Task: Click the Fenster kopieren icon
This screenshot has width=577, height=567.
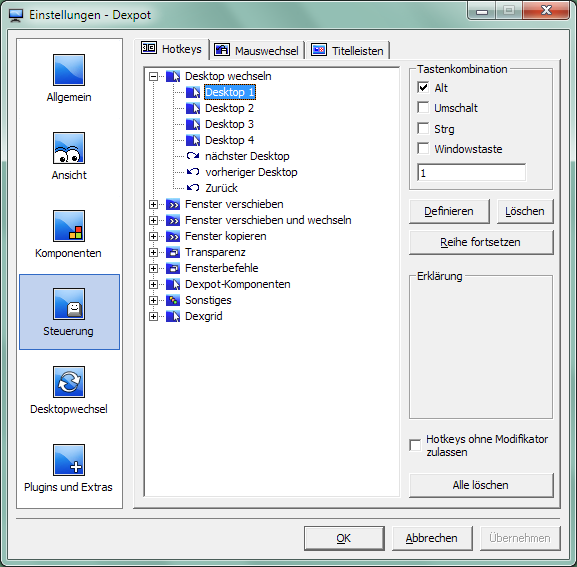Action: (x=173, y=236)
